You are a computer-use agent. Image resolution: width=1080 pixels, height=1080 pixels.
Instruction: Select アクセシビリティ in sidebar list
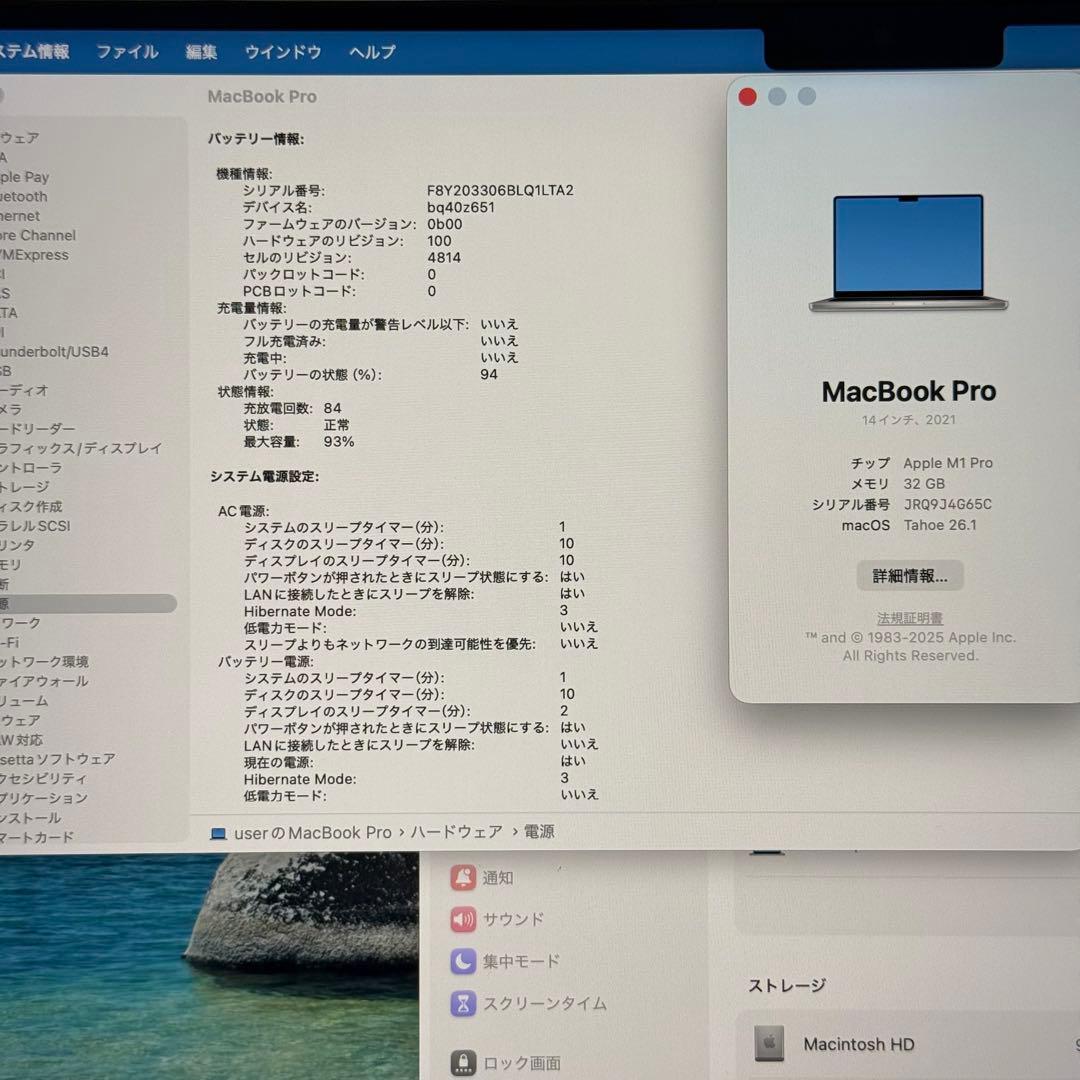[44, 778]
